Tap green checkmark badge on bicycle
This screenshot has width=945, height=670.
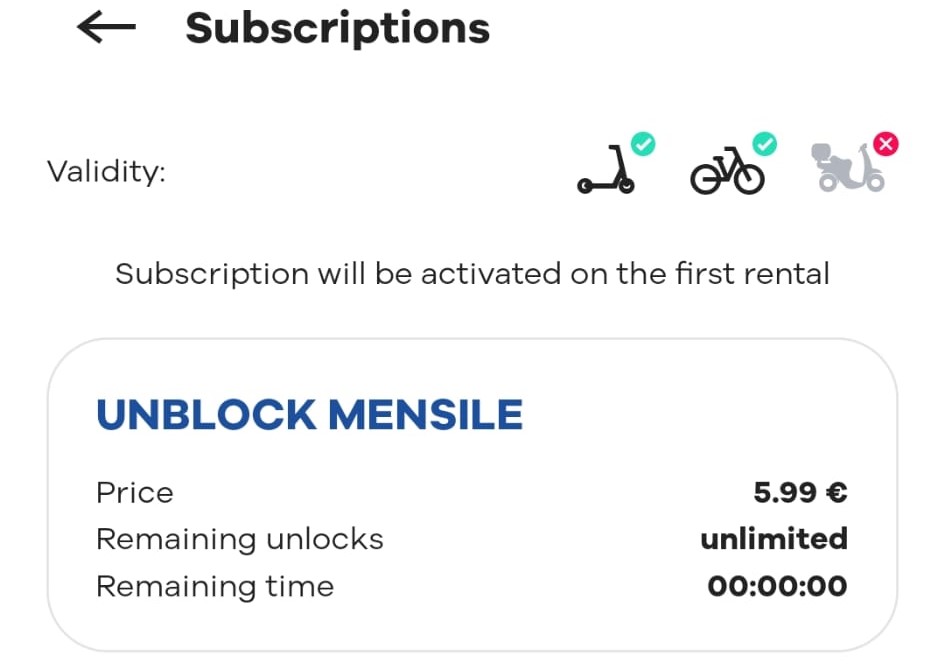coord(765,144)
